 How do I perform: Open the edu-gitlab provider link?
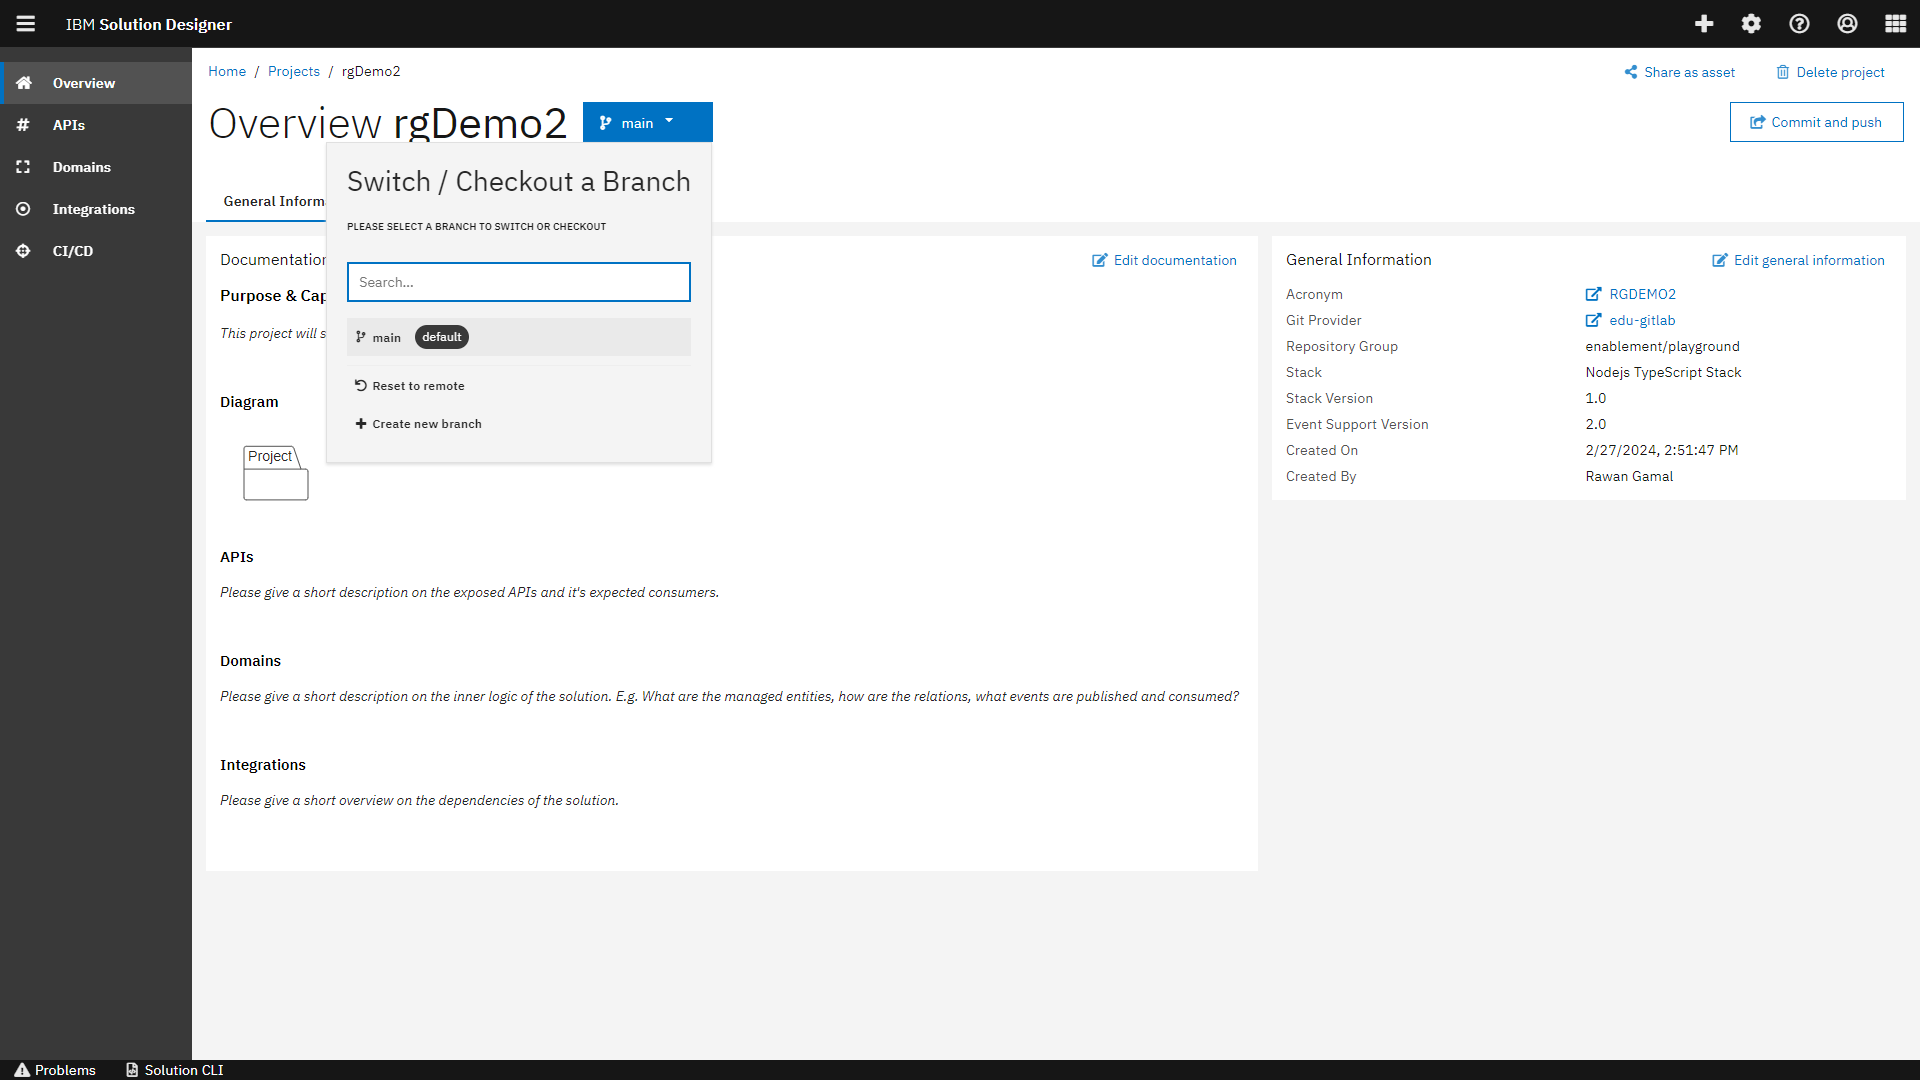1641,320
